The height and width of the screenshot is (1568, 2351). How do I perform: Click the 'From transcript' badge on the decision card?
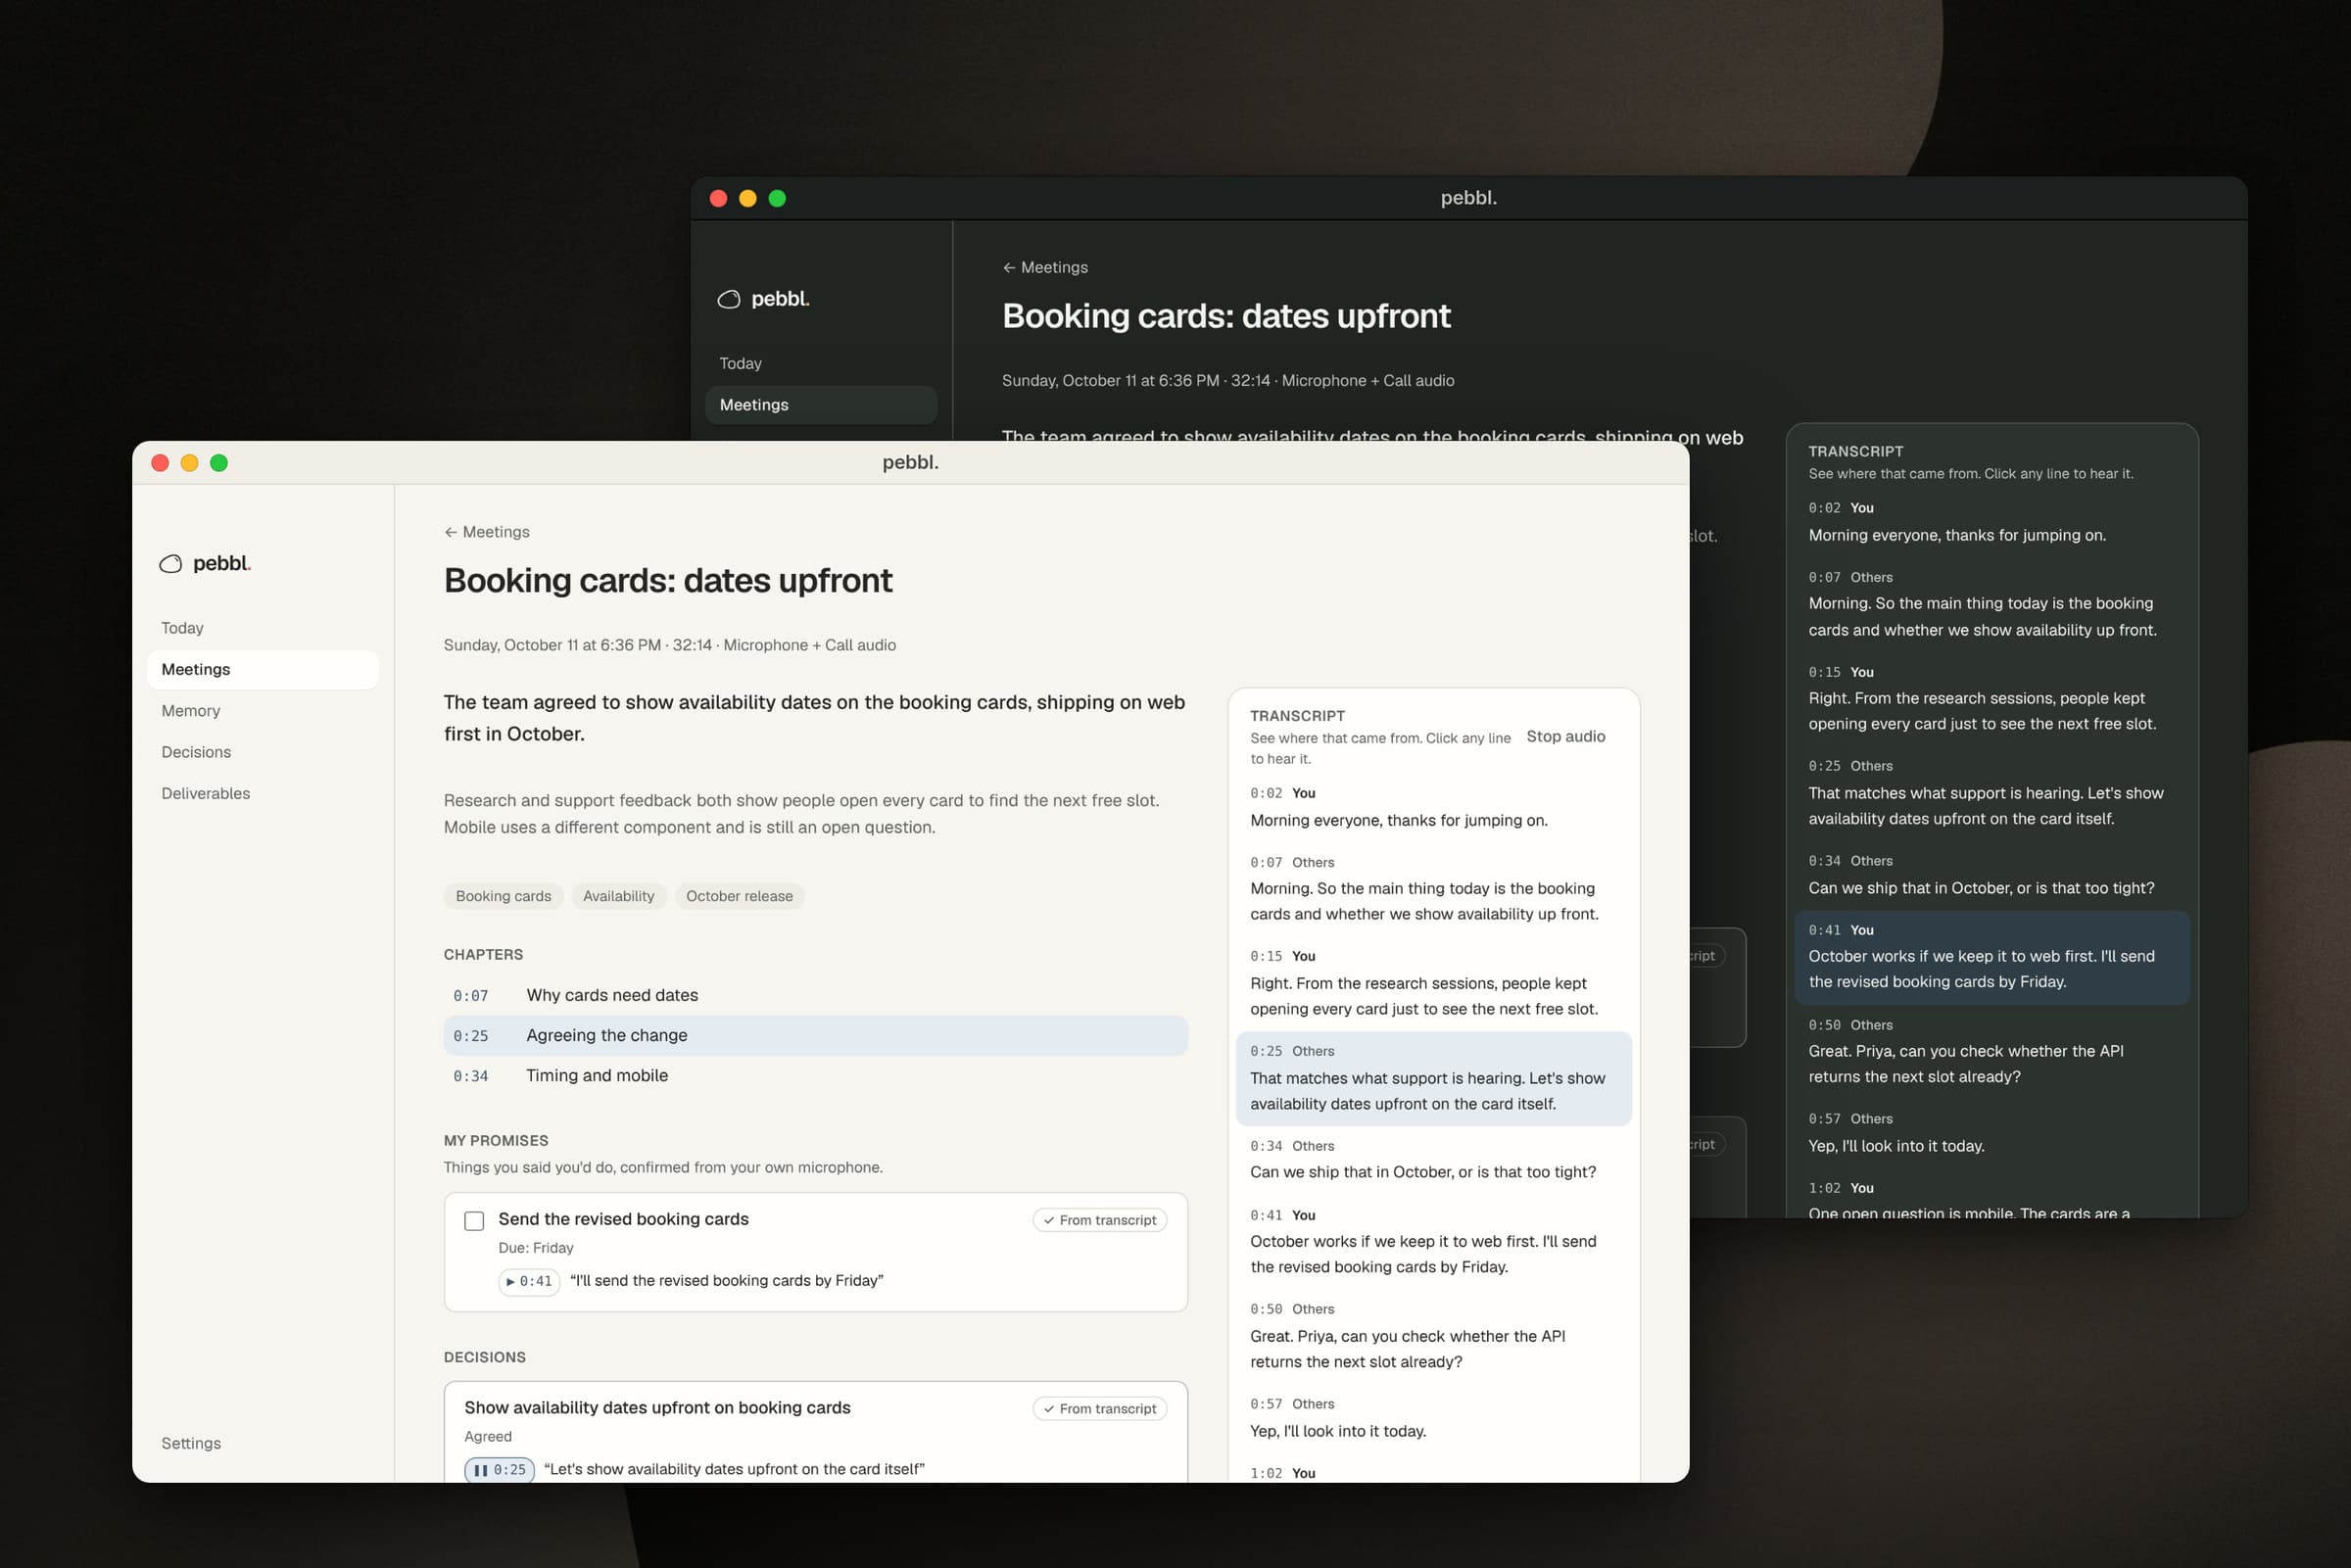(x=1099, y=1408)
